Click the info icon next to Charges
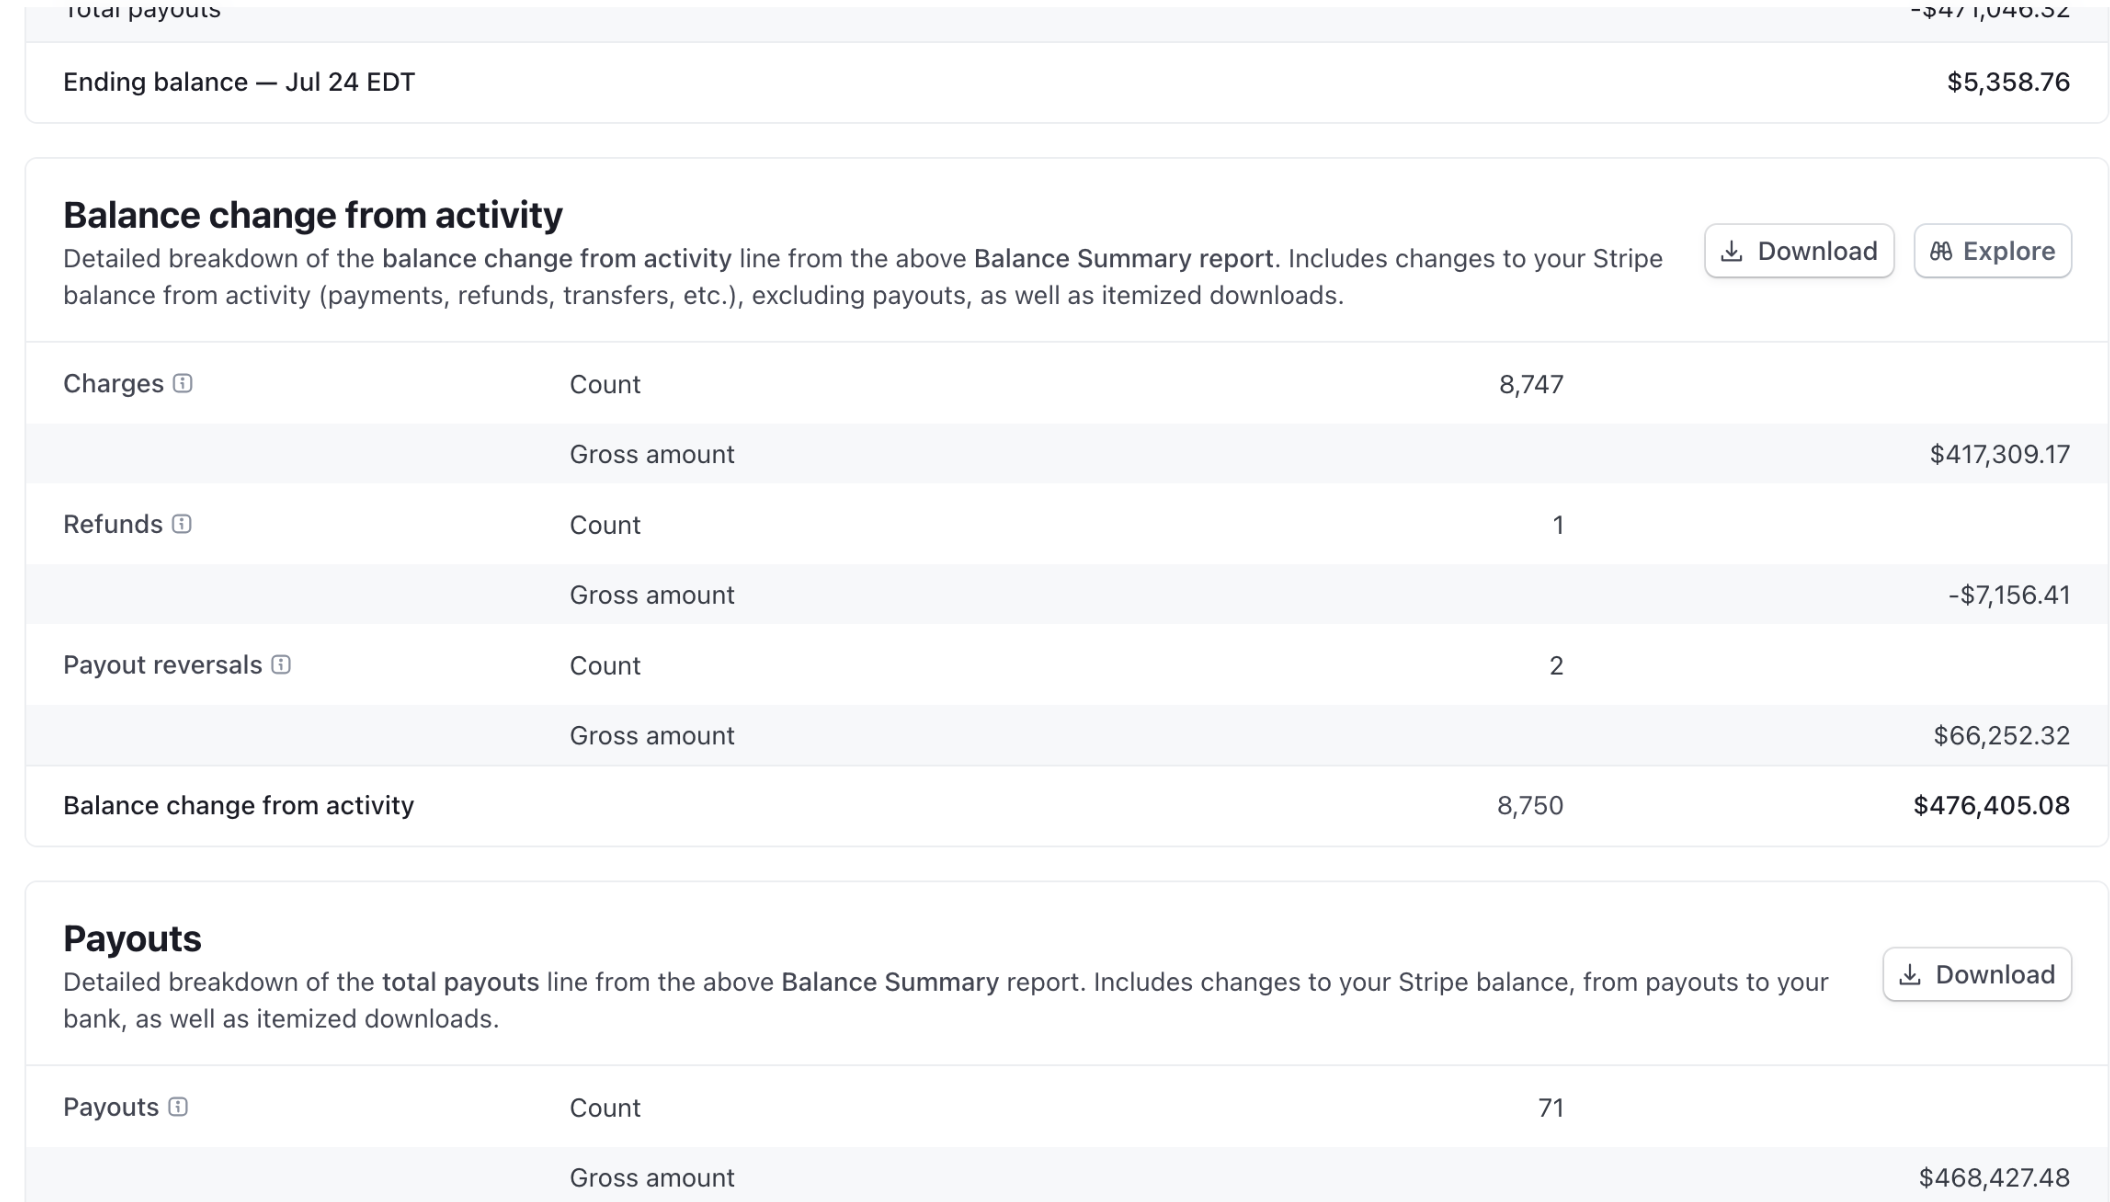The image size is (2110, 1202). (x=182, y=384)
